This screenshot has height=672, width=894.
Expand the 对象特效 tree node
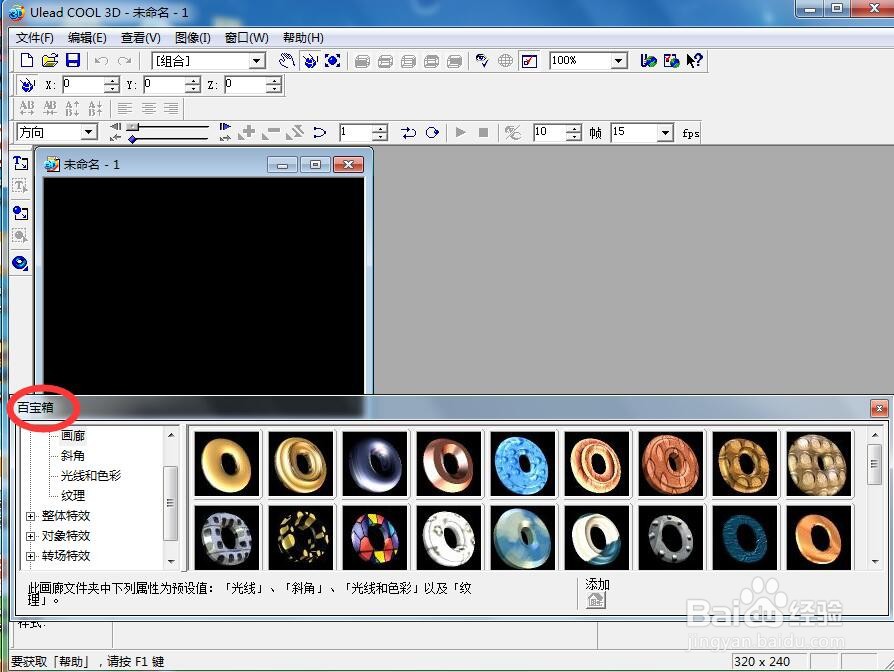(x=30, y=536)
